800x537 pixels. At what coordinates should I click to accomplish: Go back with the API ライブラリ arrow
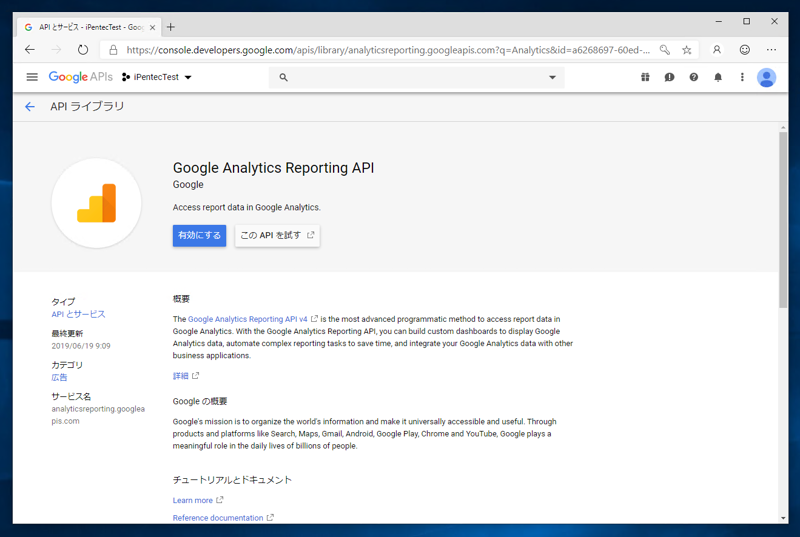pyautogui.click(x=30, y=107)
